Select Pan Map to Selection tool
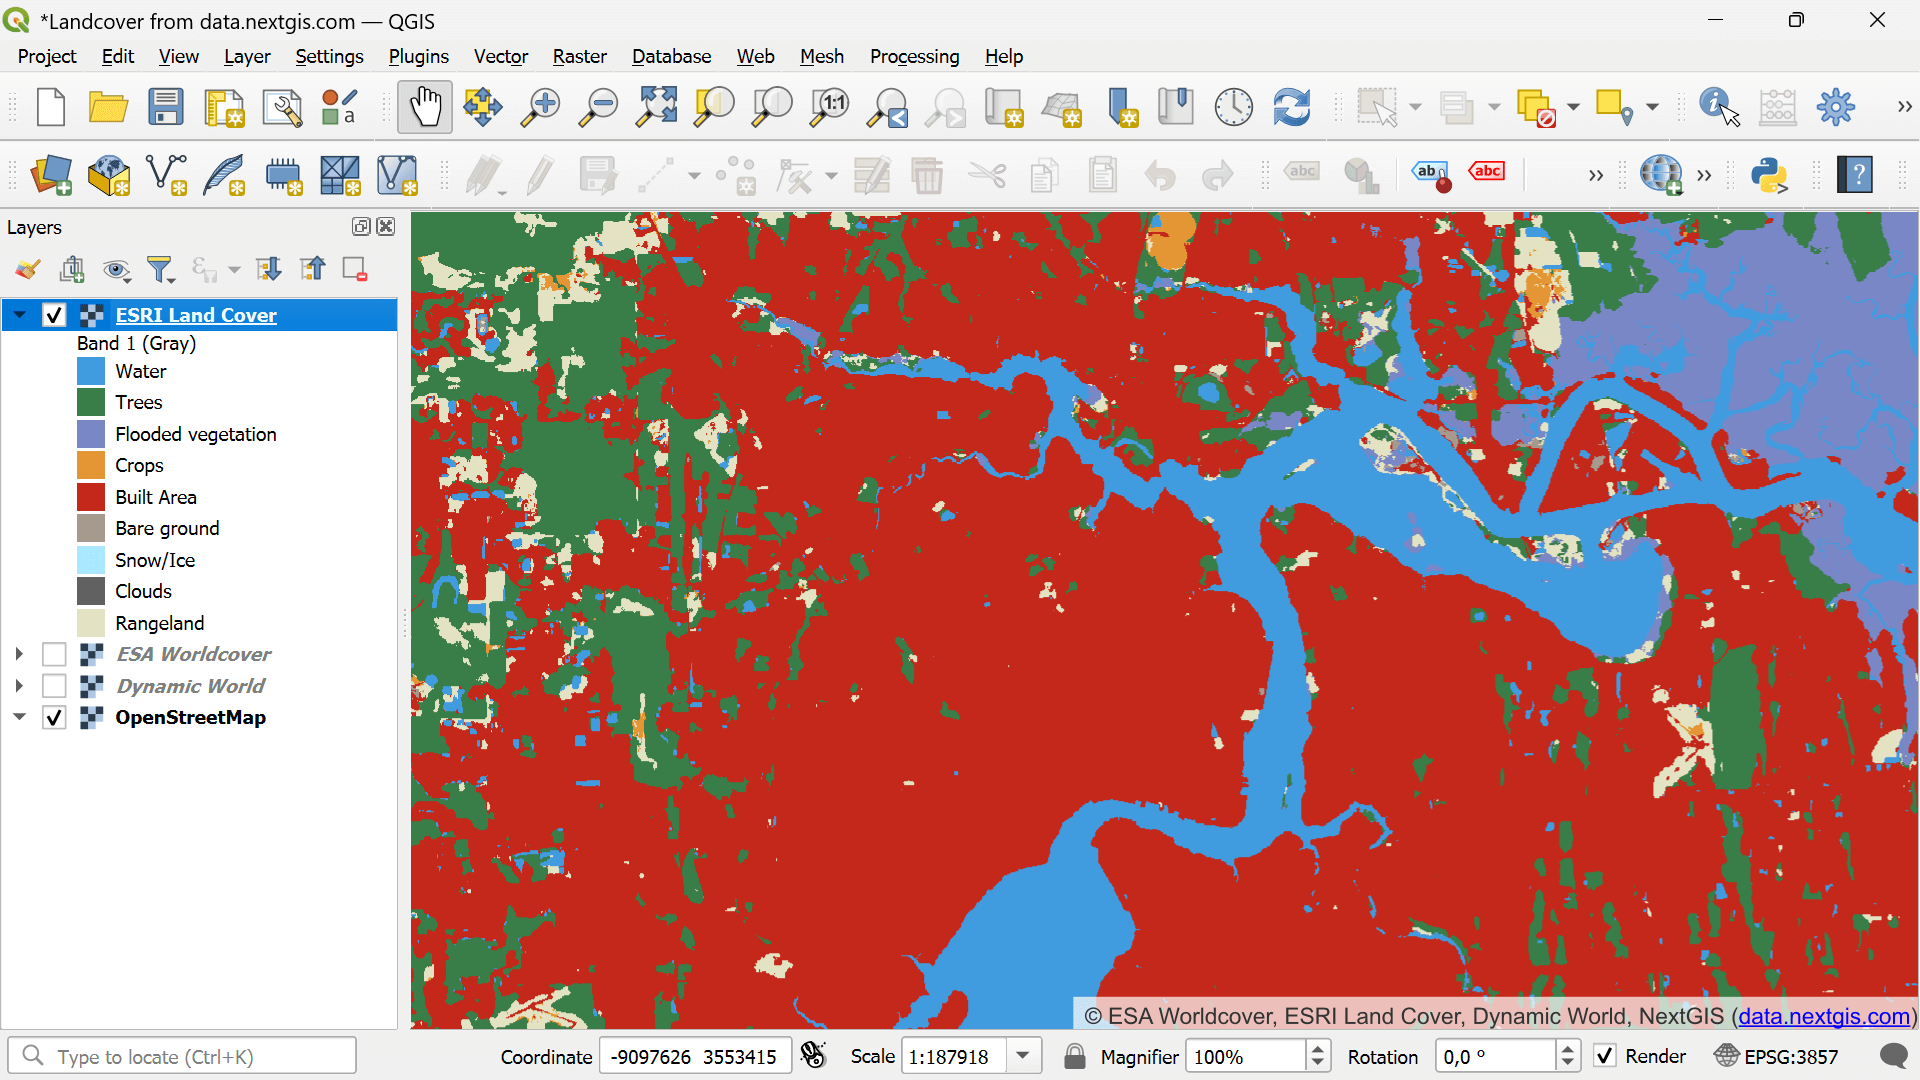 pos(483,107)
